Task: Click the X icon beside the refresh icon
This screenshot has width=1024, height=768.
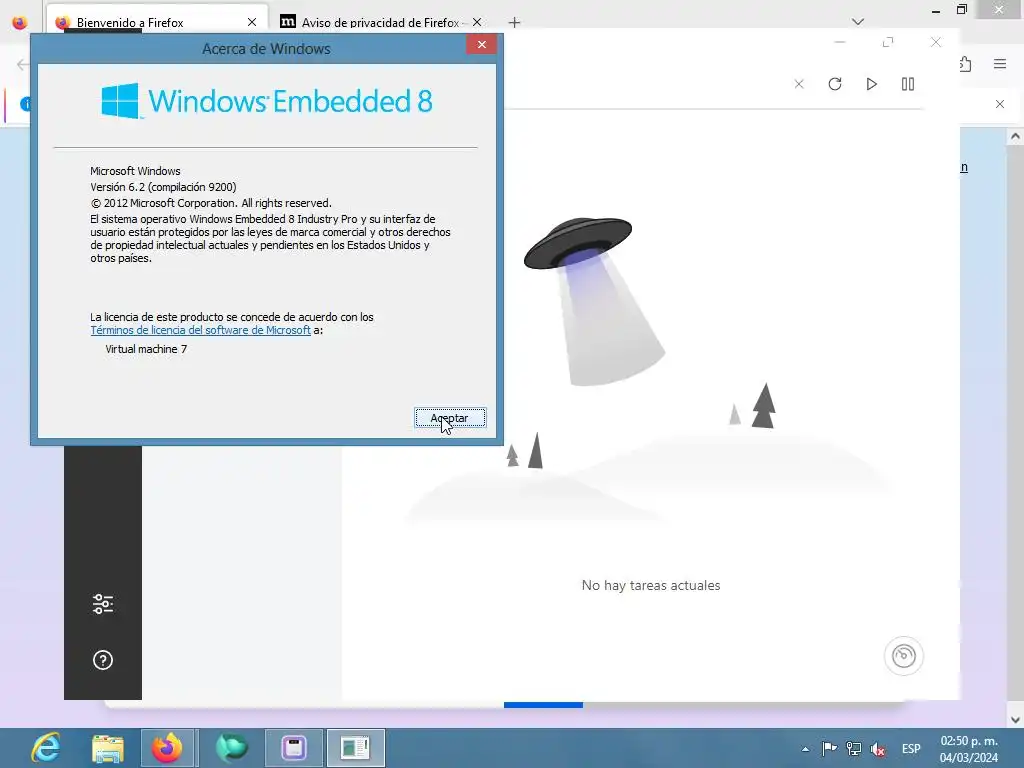Action: (799, 84)
